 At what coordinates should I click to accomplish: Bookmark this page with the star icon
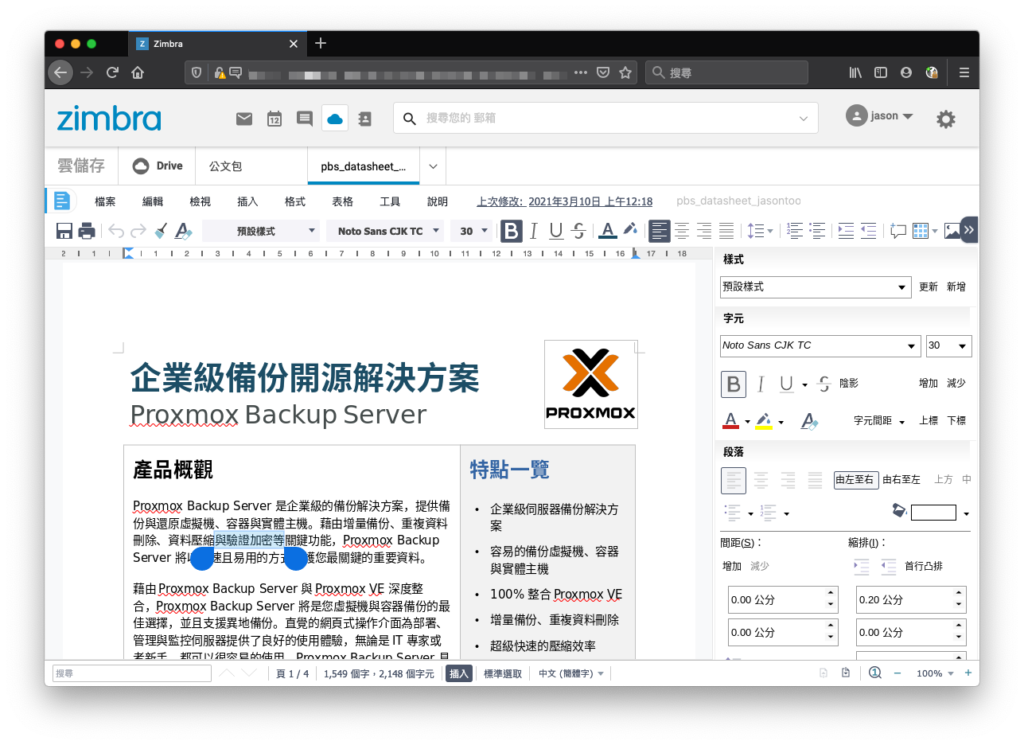(x=626, y=72)
